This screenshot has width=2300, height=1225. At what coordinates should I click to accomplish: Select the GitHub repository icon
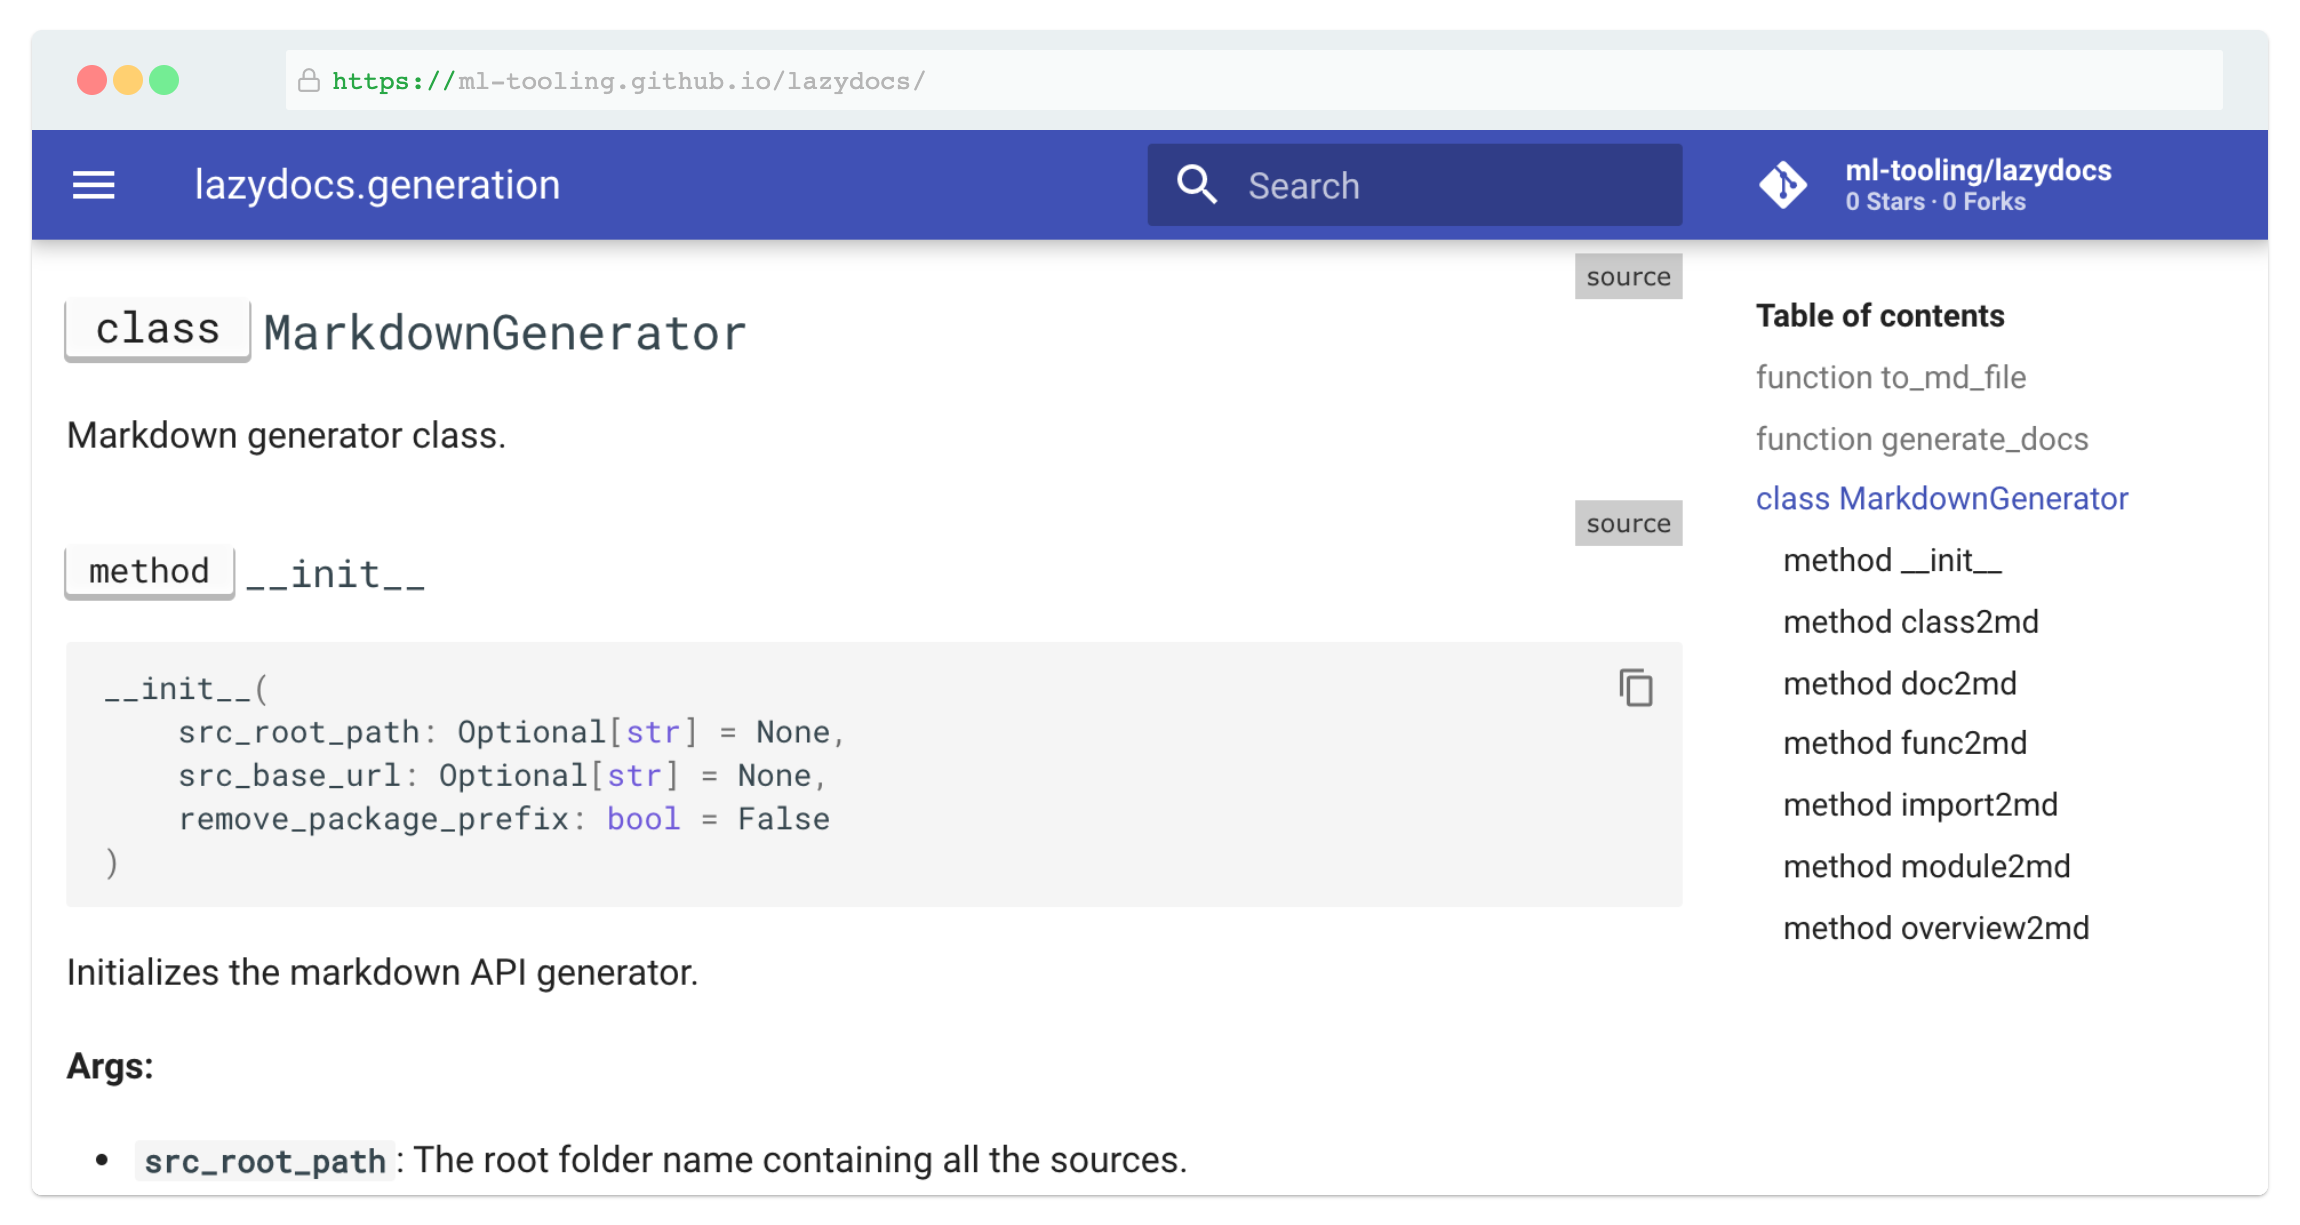(1785, 184)
